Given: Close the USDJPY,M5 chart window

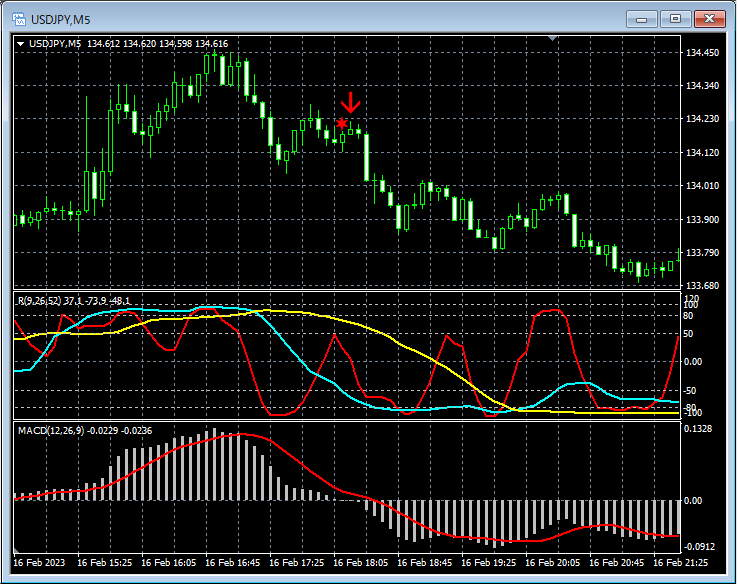Looking at the screenshot, I should tap(710, 19).
